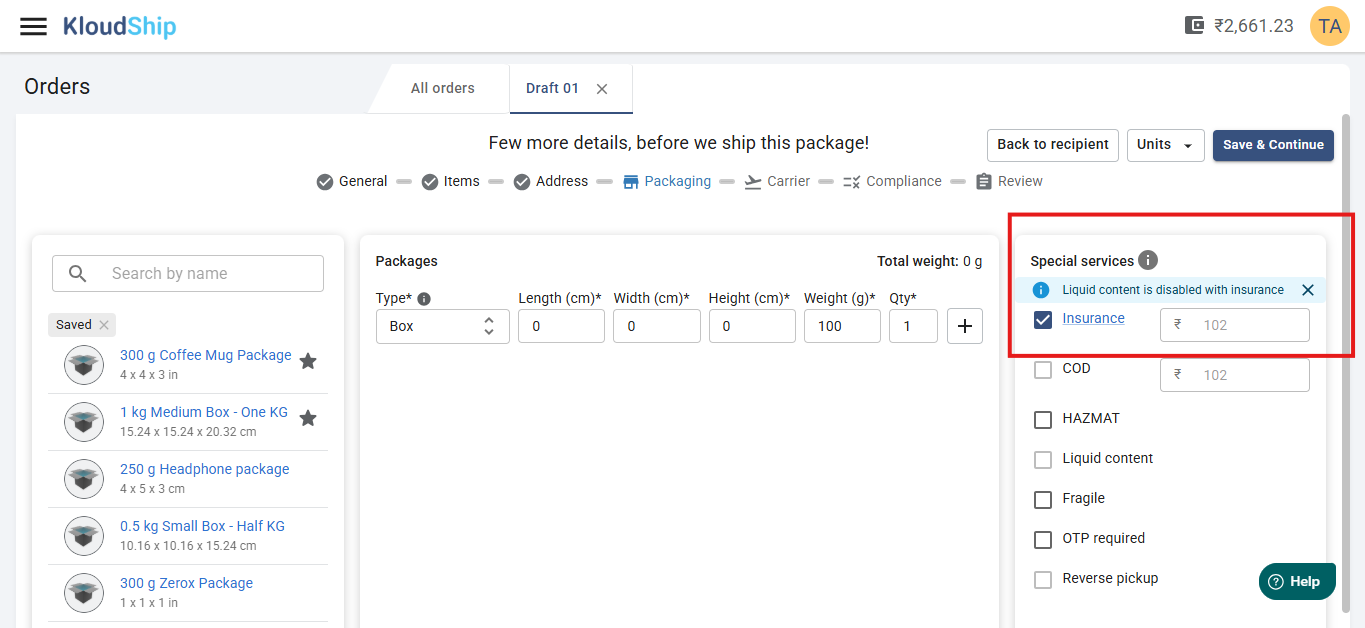Click the Special services info icon

click(x=1148, y=260)
